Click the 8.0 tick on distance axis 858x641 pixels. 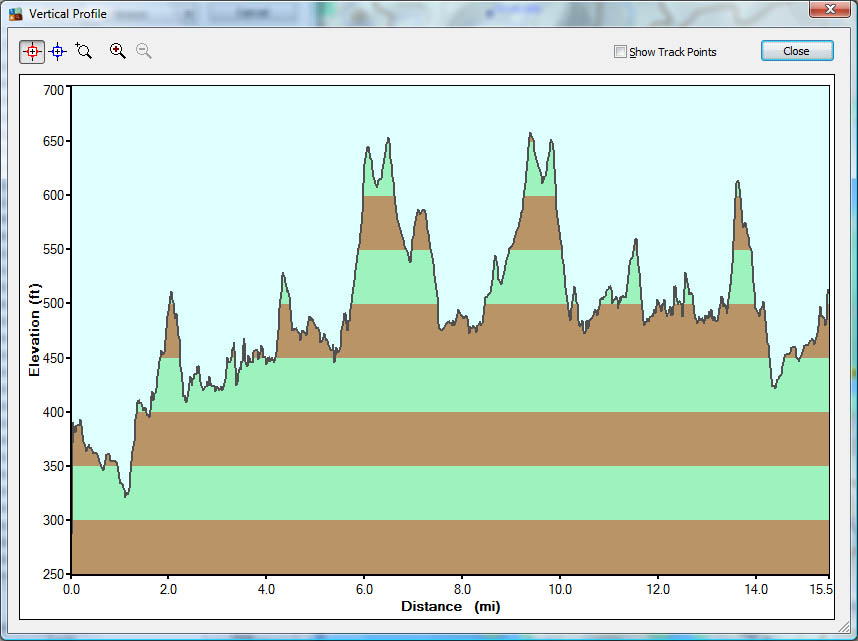coord(462,590)
